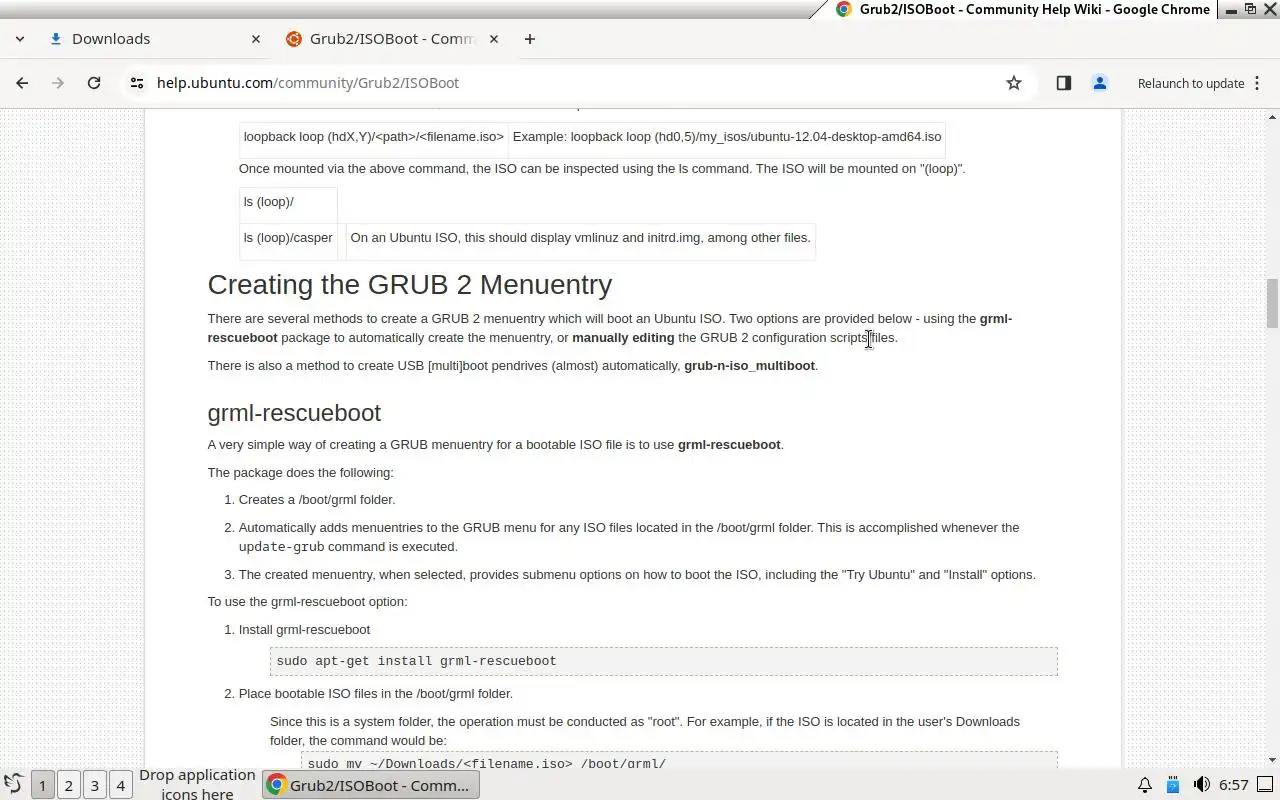
Task: Close the Downloads tab
Action: click(256, 39)
